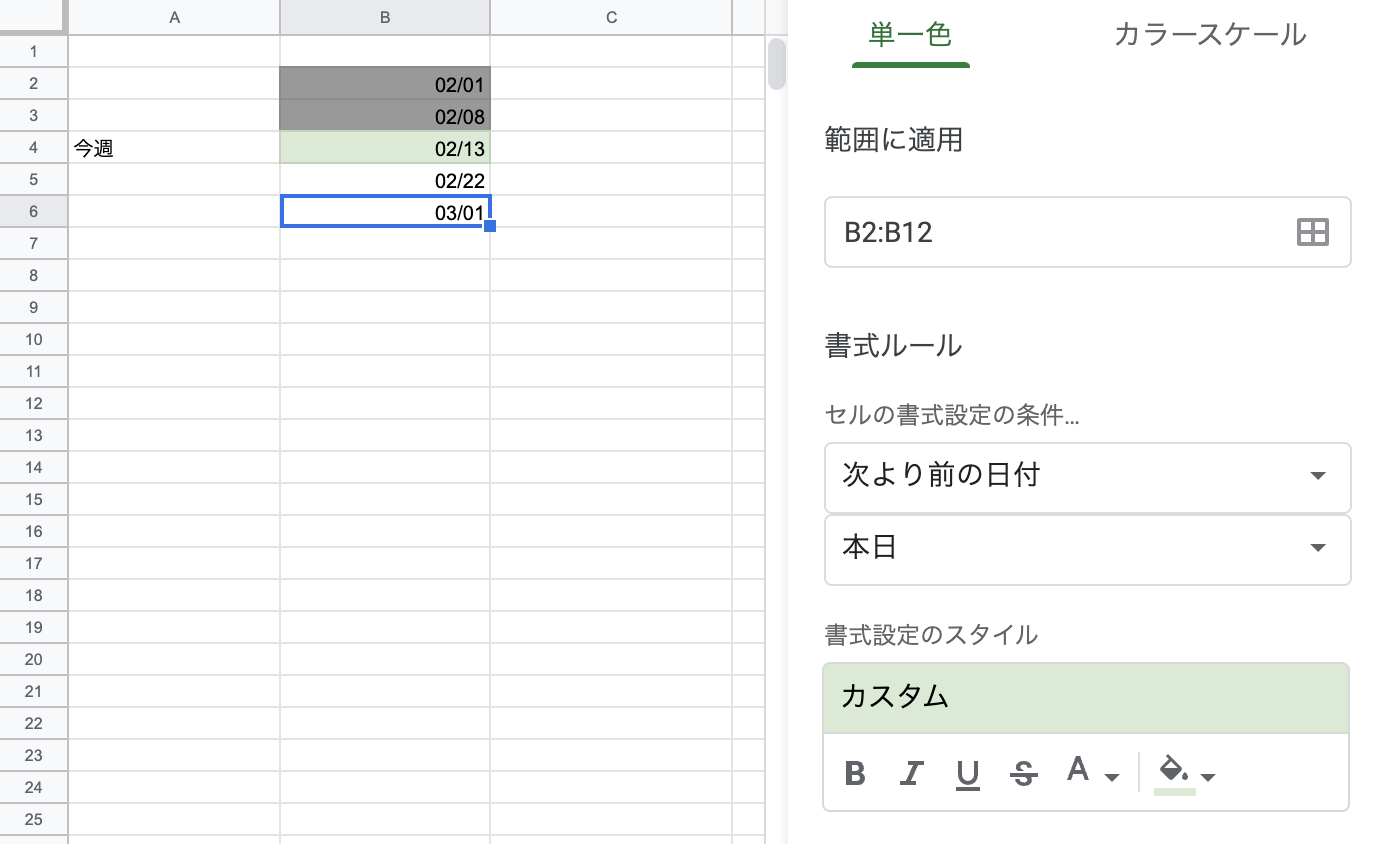Select the 今週 cell

[x=174, y=148]
